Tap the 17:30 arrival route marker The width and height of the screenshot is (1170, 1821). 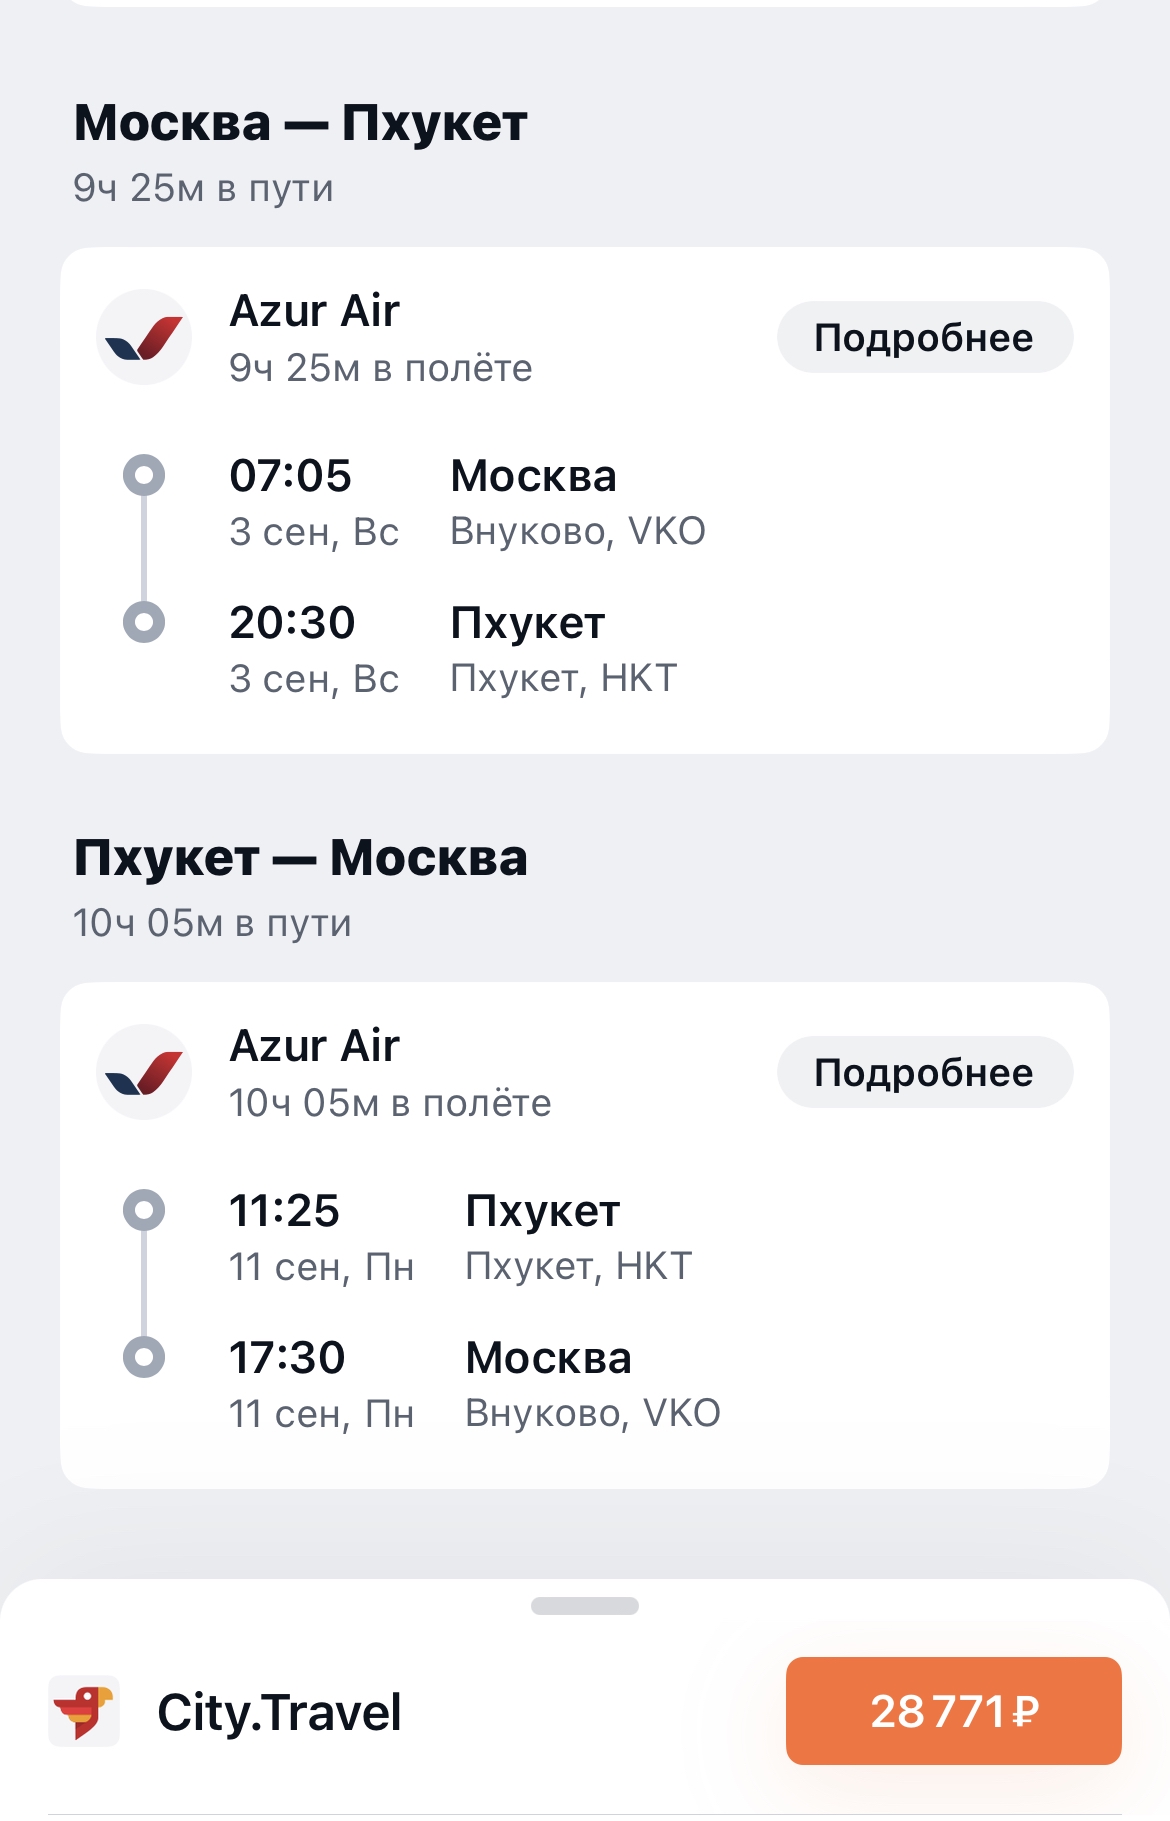144,1357
